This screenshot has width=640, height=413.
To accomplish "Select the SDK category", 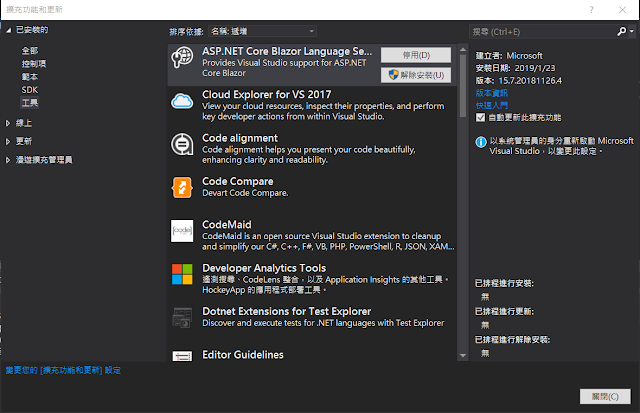I will click(x=30, y=90).
